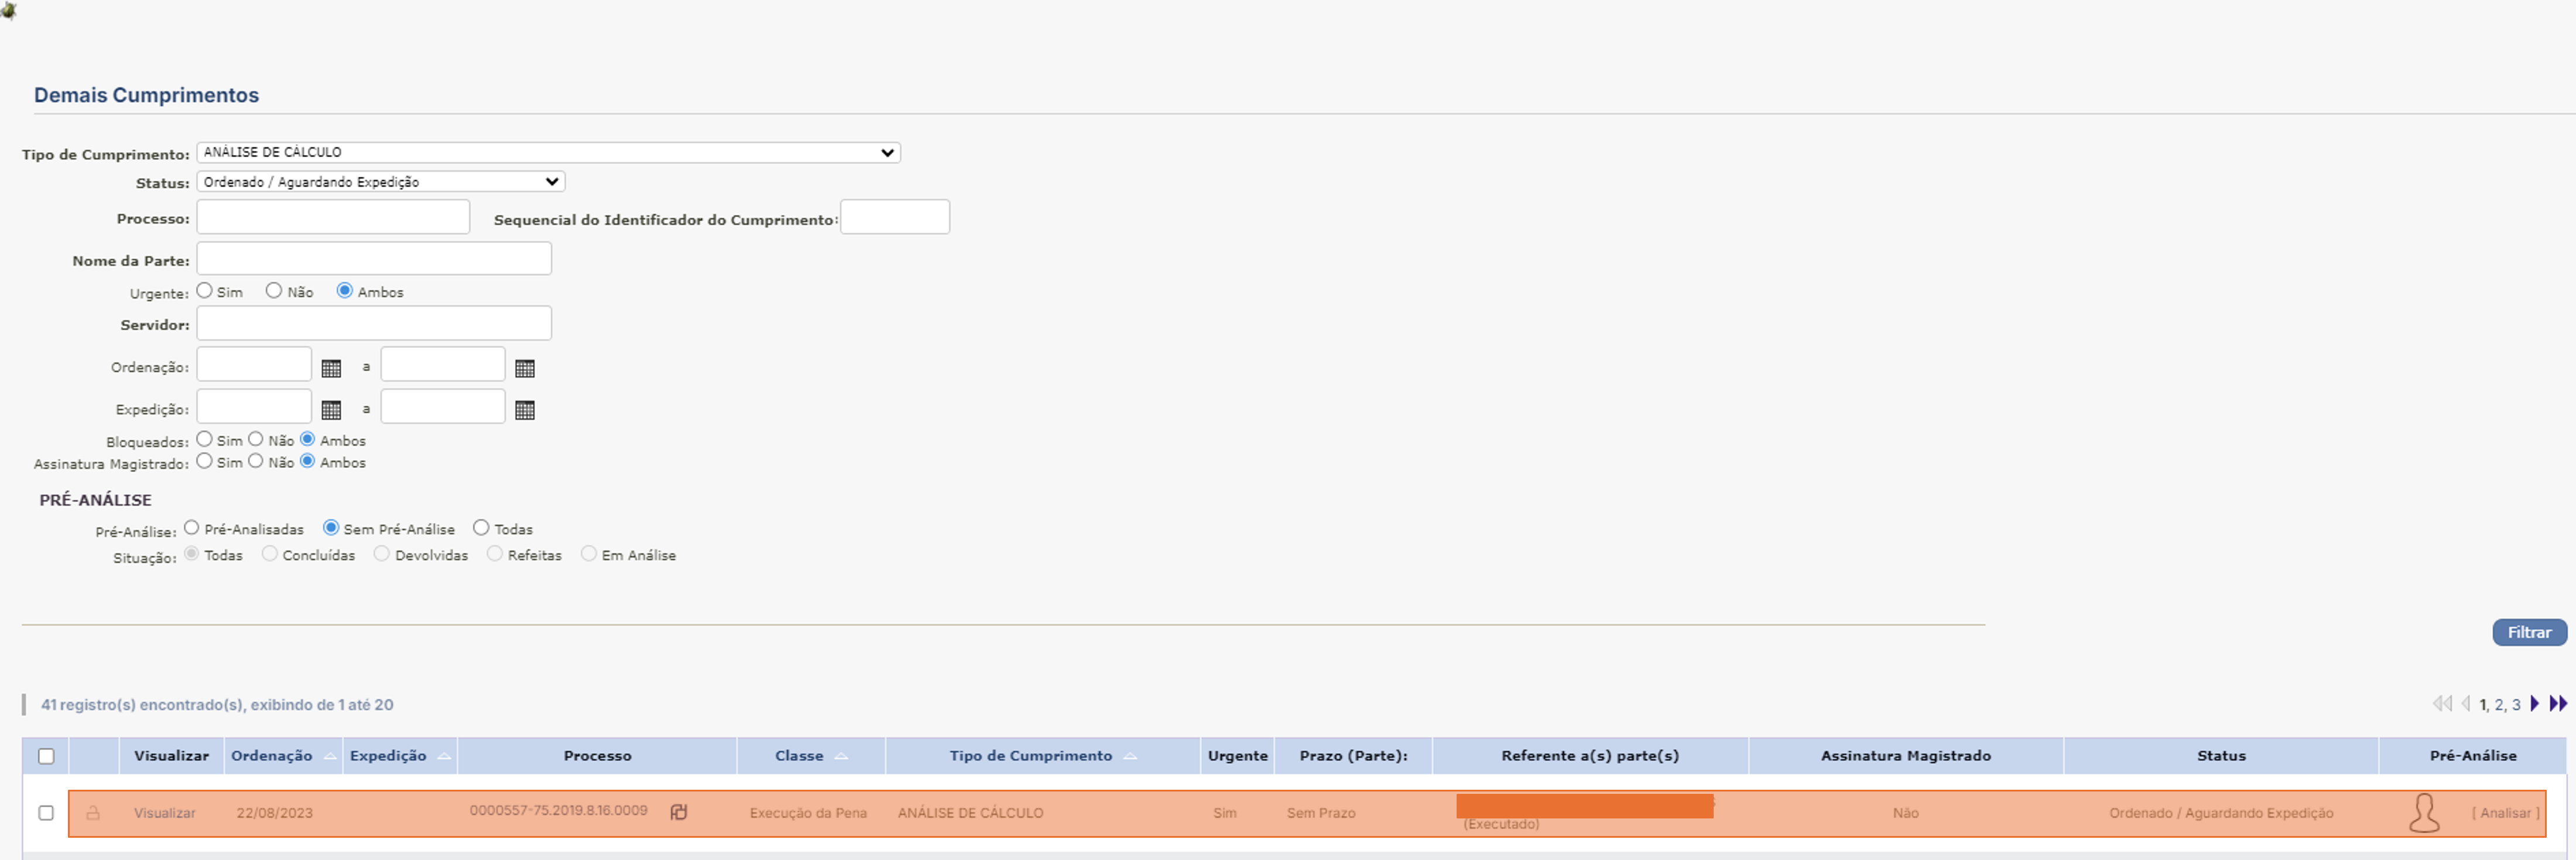The height and width of the screenshot is (860, 2576).
Task: Open Expedição start date calendar icon
Action: tap(331, 410)
